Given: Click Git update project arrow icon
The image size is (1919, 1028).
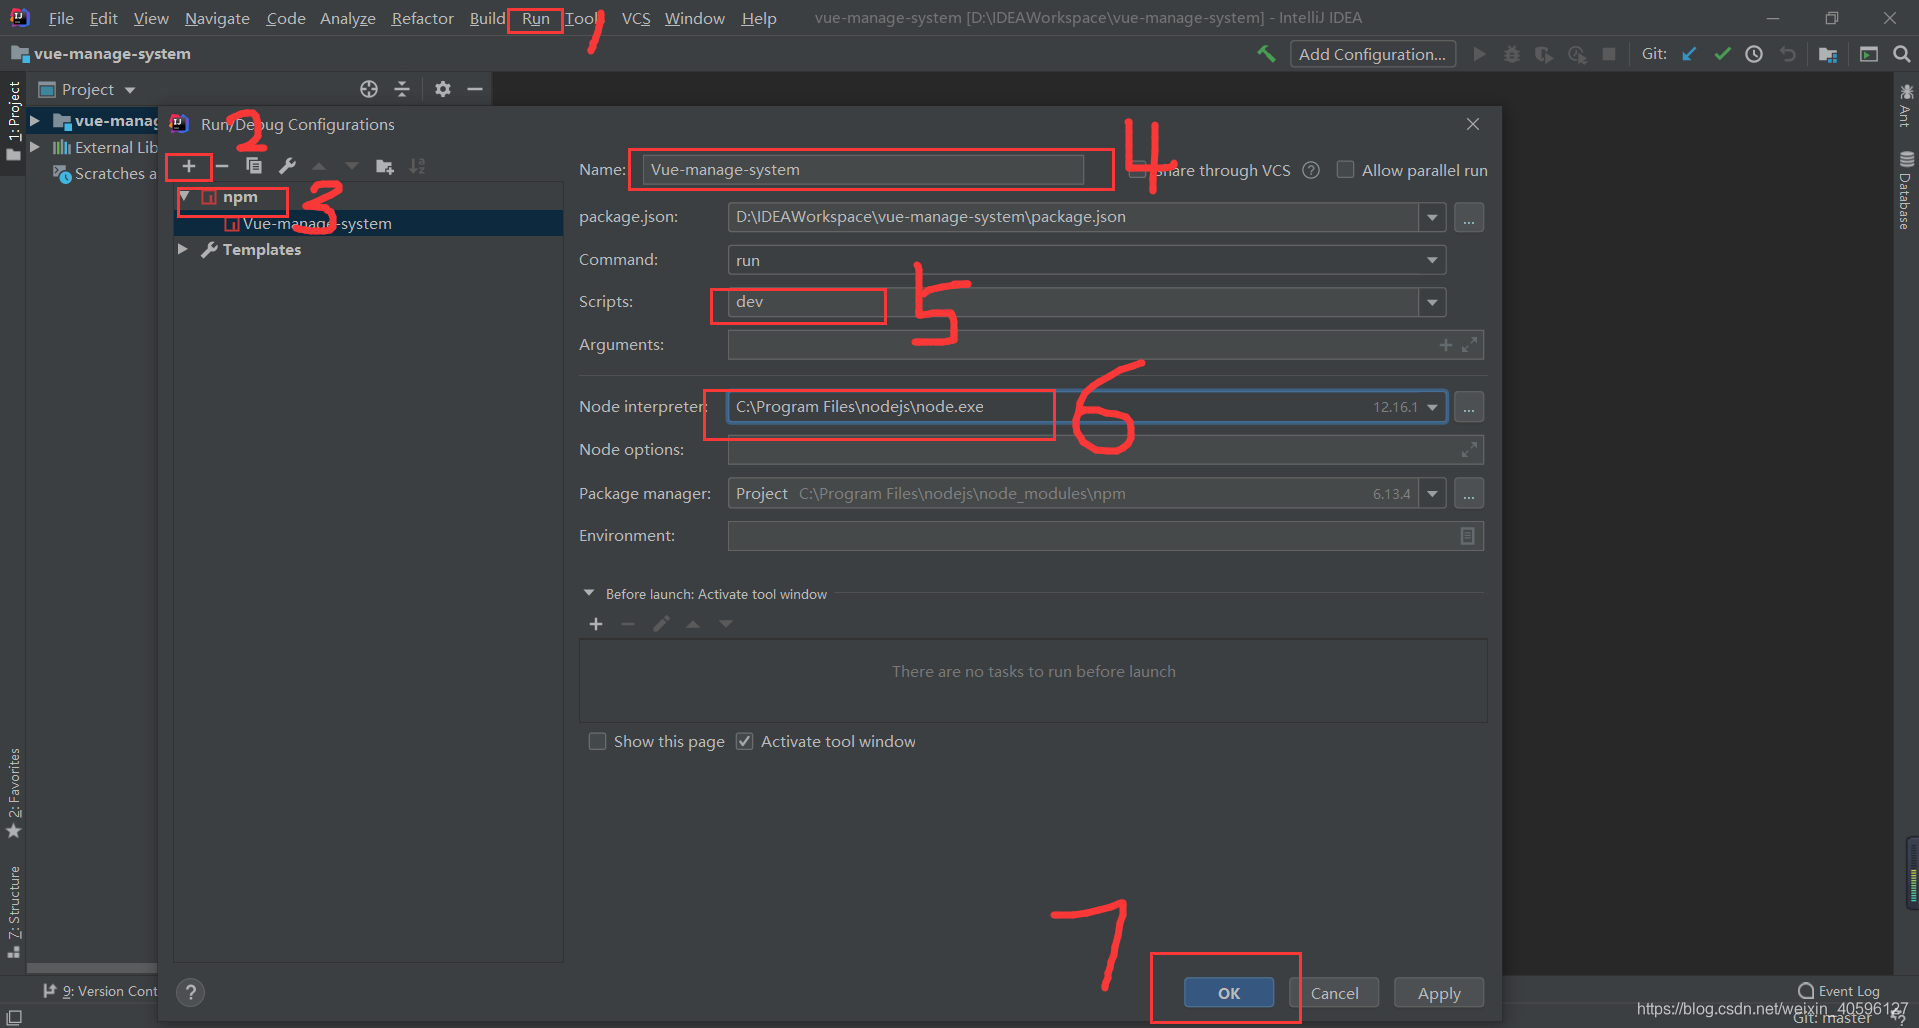Looking at the screenshot, I should pyautogui.click(x=1689, y=54).
